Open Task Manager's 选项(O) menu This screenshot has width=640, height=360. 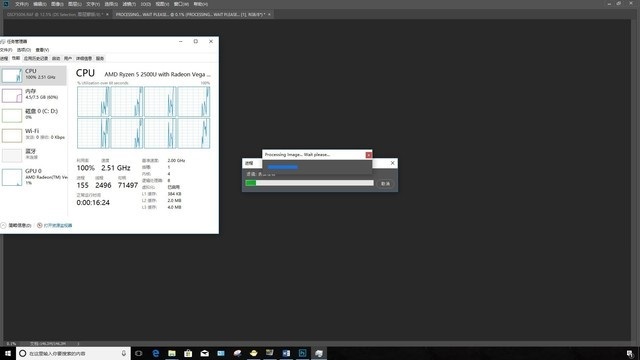click(x=24, y=50)
